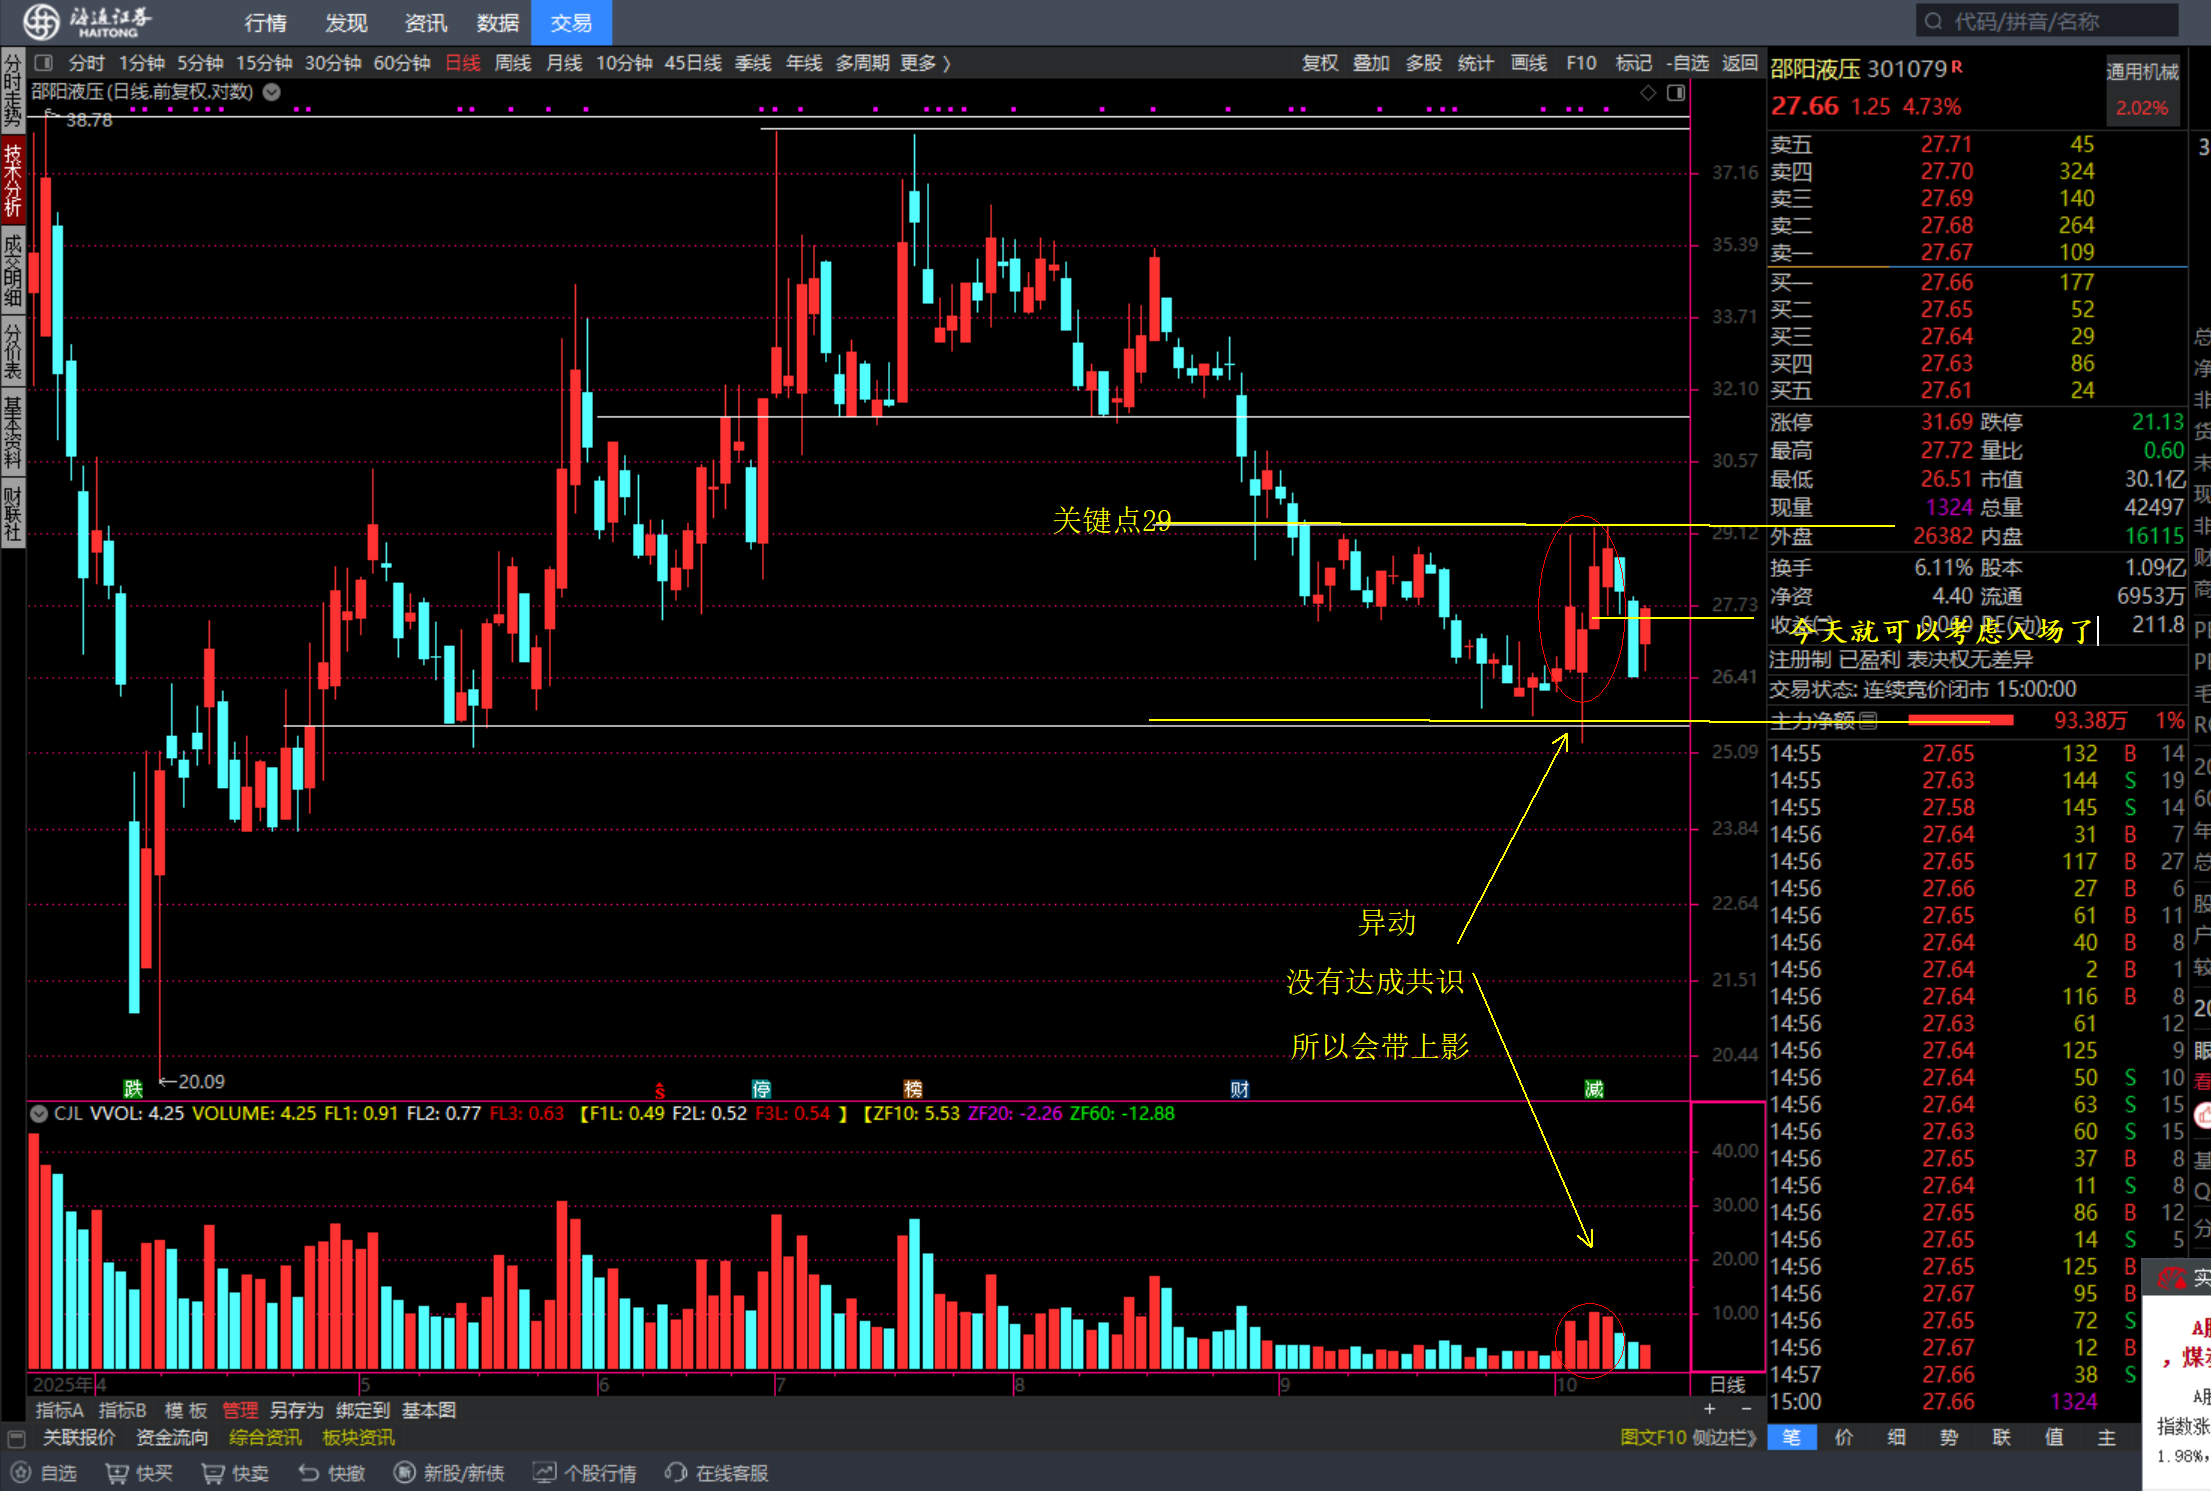Click the chart zoom-in plus control
The image size is (2211, 1491).
coord(1710,1409)
